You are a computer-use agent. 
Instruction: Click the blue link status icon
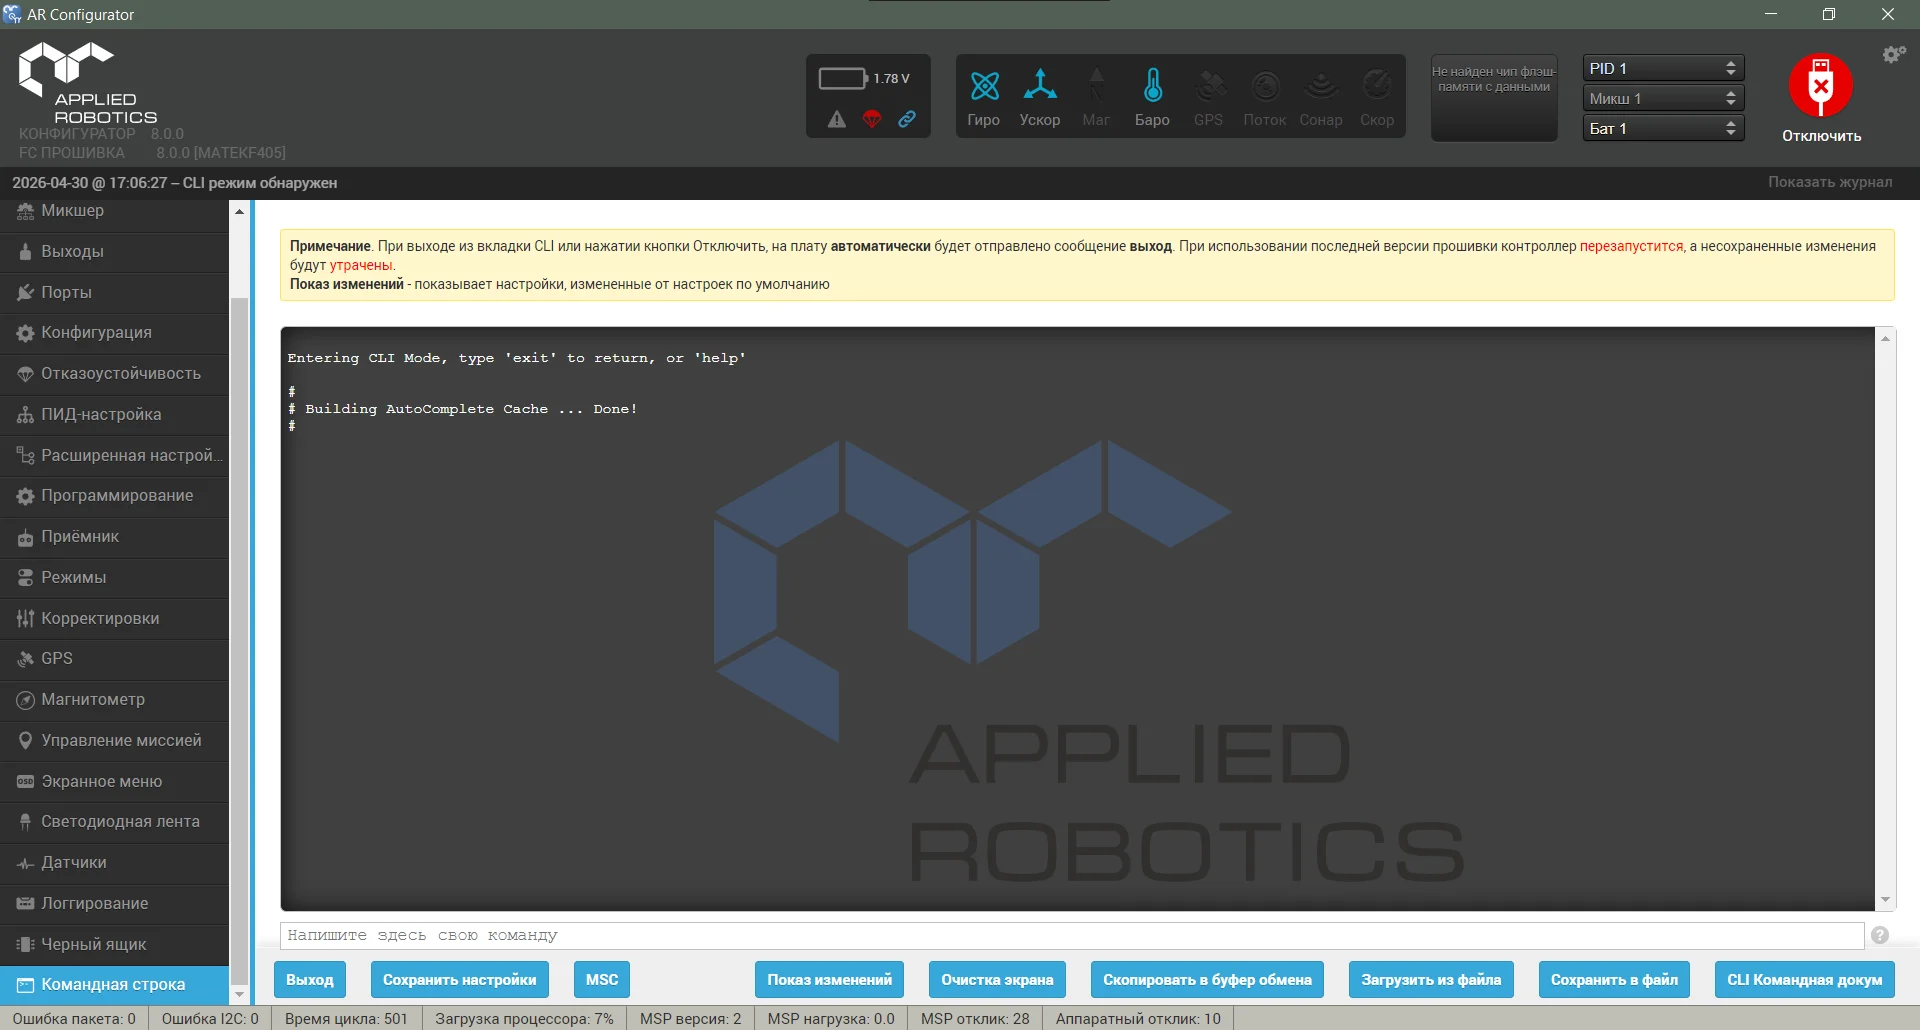(907, 119)
